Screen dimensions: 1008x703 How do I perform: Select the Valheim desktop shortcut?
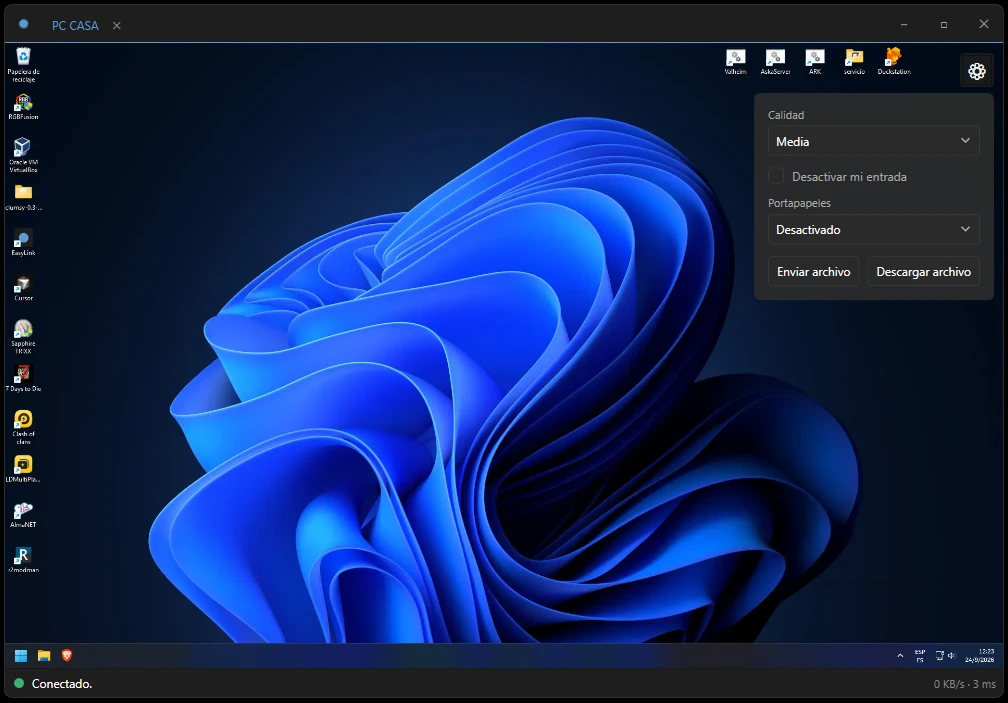[735, 62]
